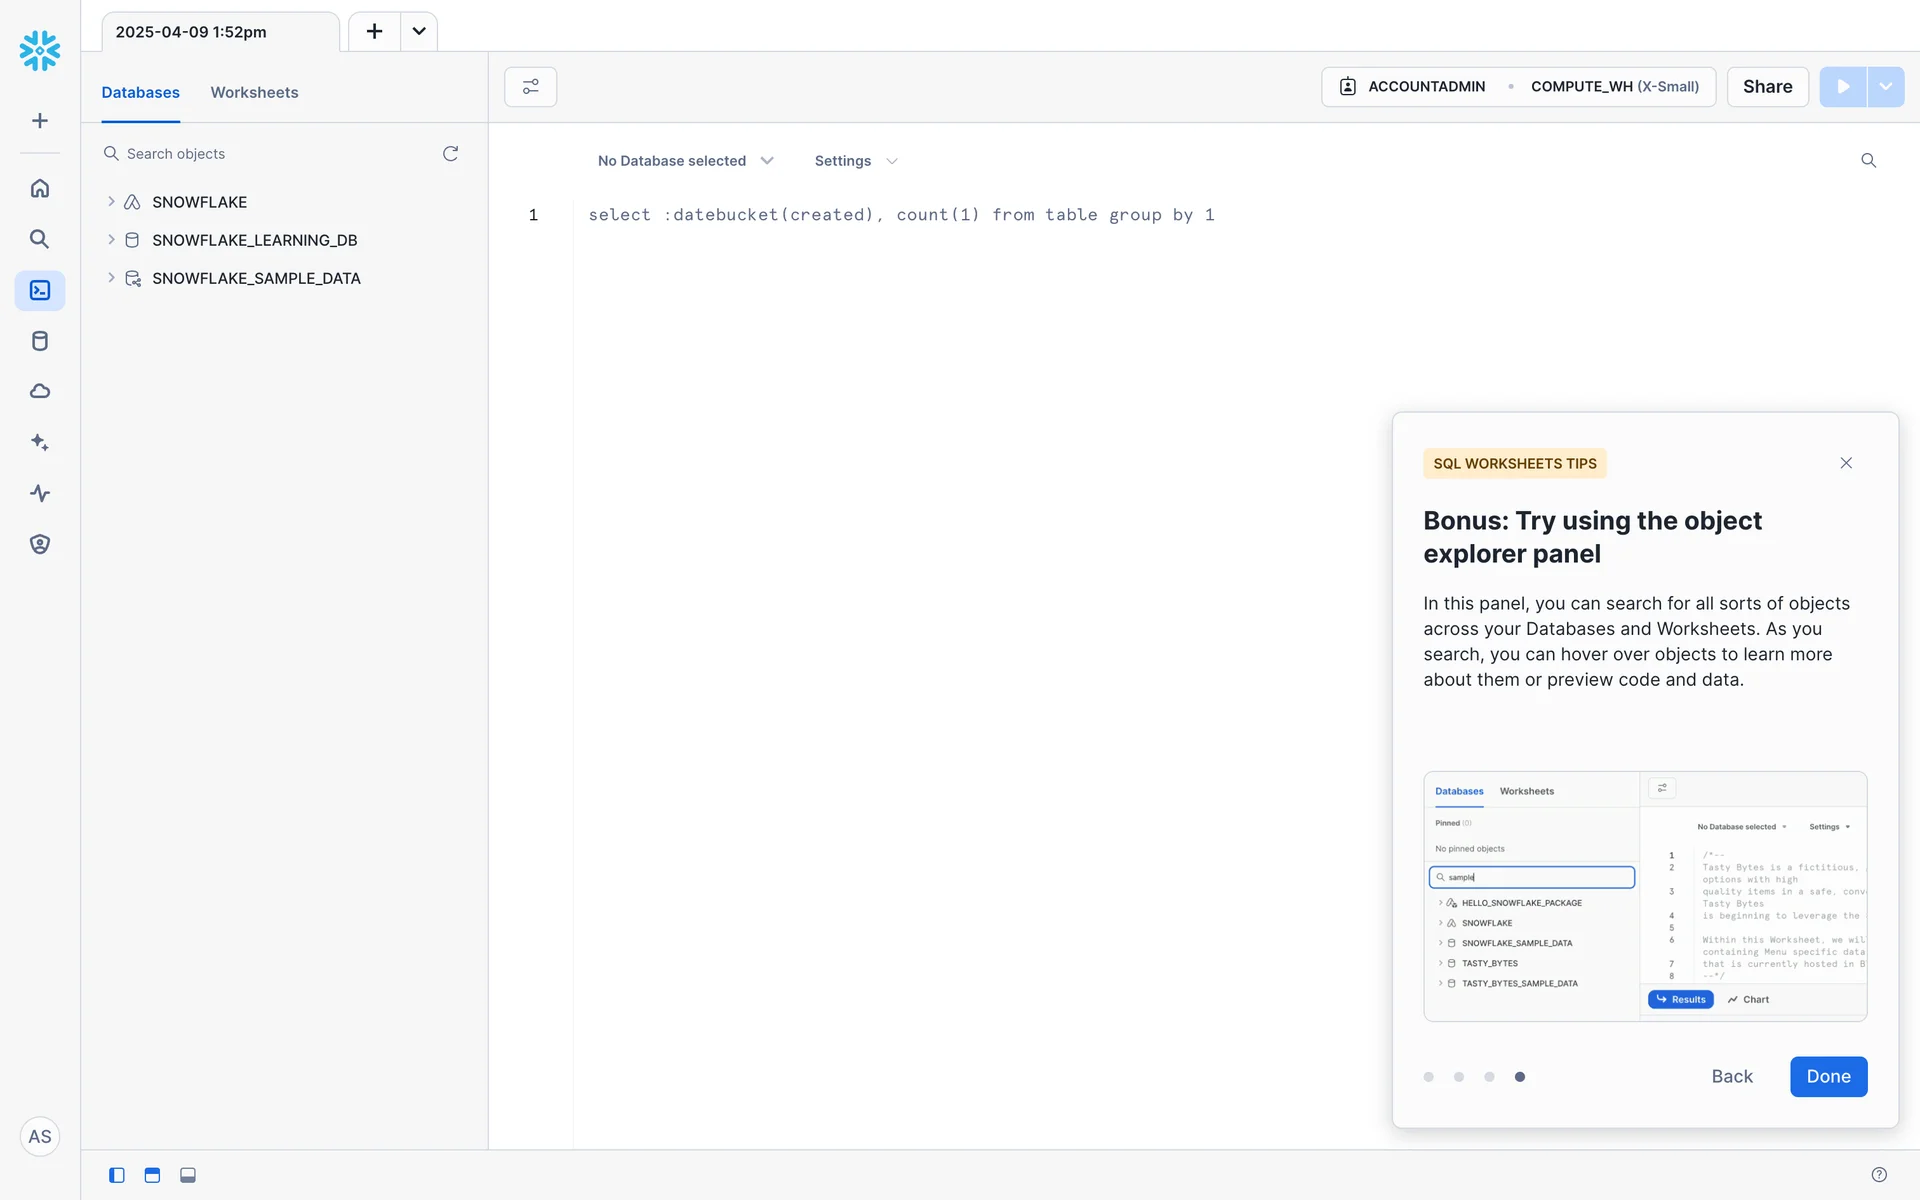Click the Share button
Screen dimensions: 1920x1200
pyautogui.click(x=1767, y=87)
